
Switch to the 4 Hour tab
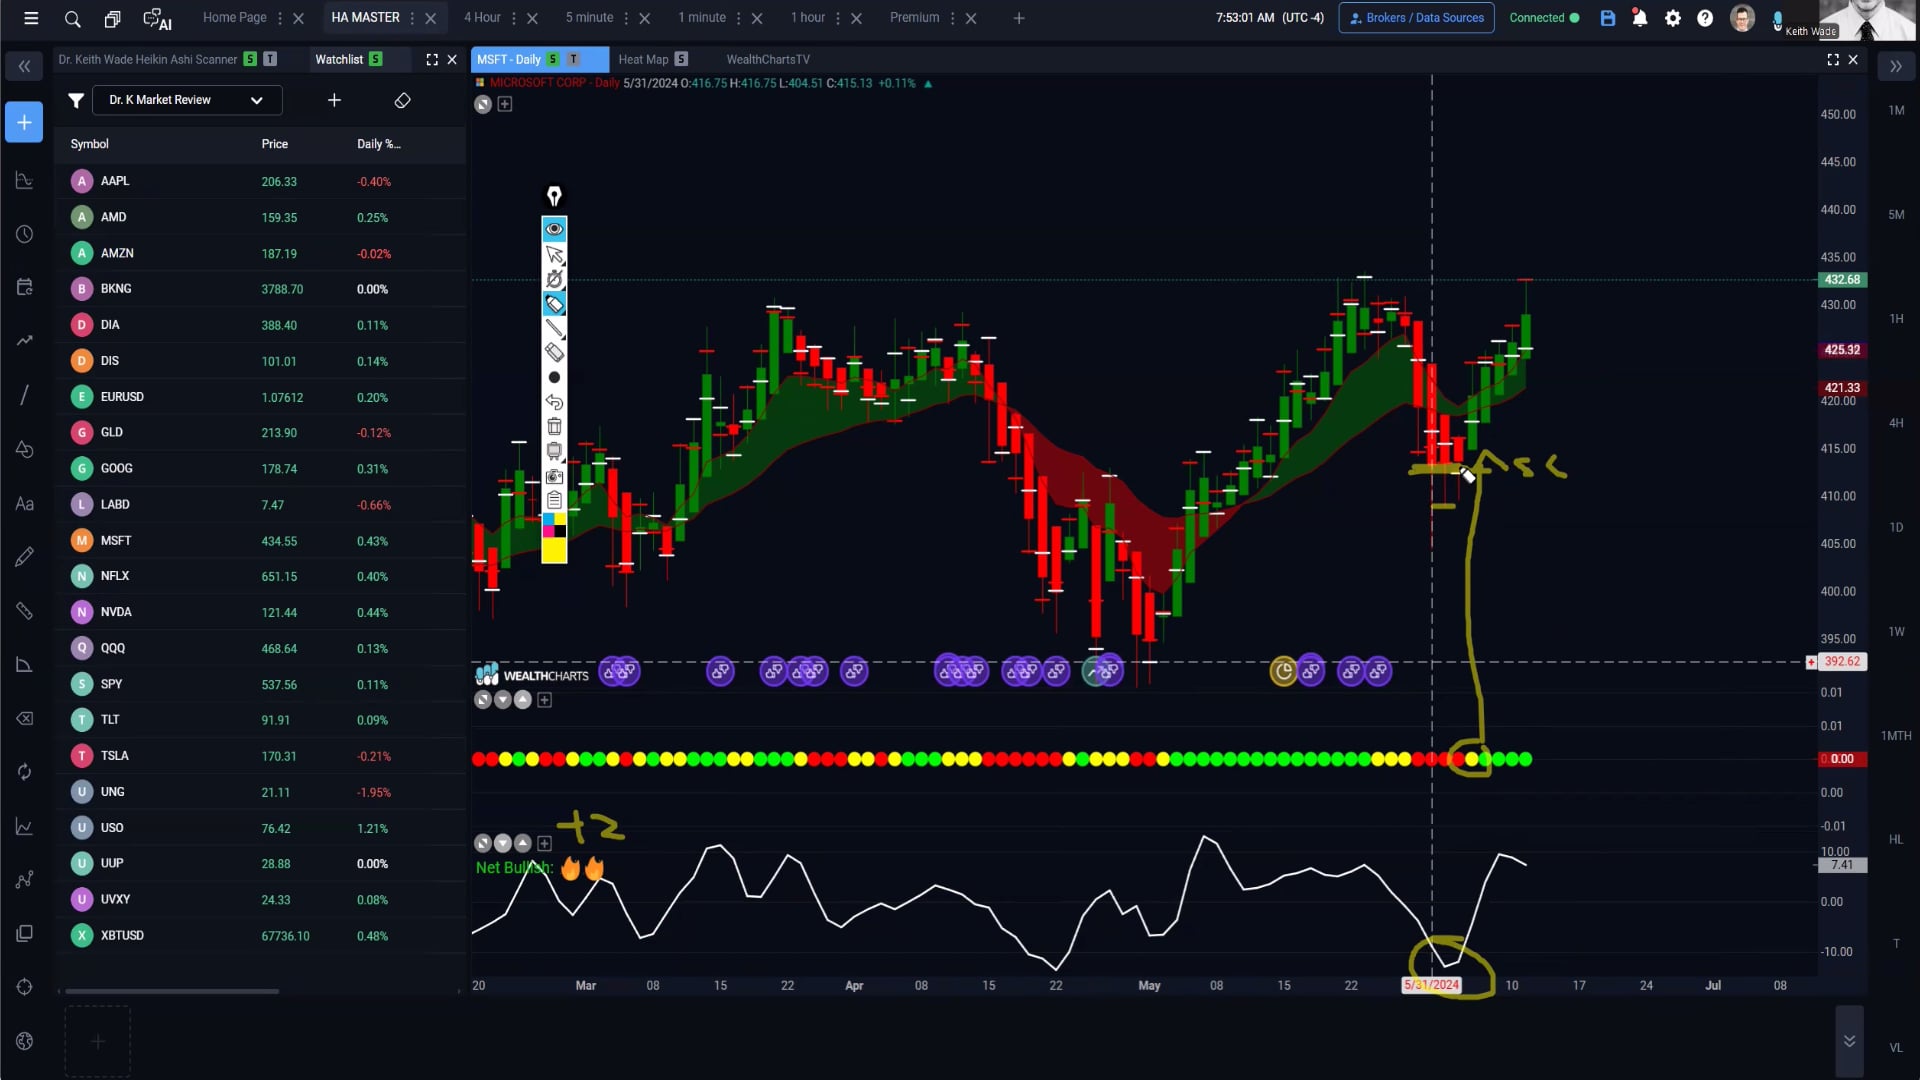[482, 18]
